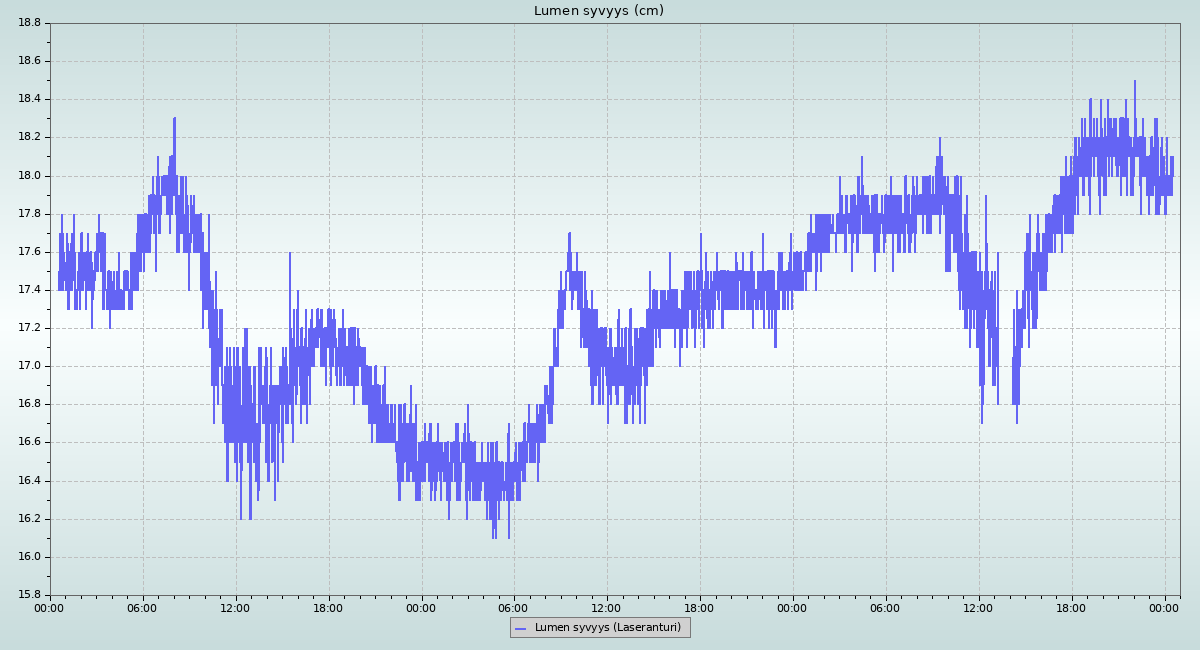Click the leftmost 00:00 x-axis label
The height and width of the screenshot is (650, 1200).
pyautogui.click(x=50, y=607)
